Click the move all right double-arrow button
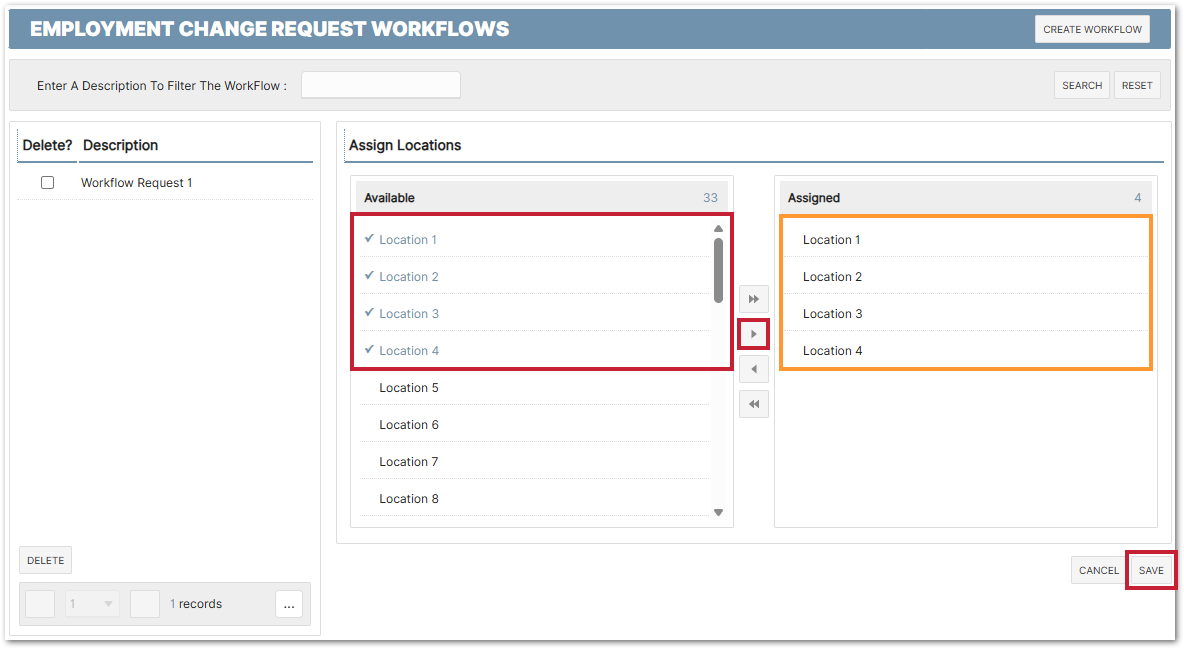Screen dimensions: 1184x649 pos(754,299)
